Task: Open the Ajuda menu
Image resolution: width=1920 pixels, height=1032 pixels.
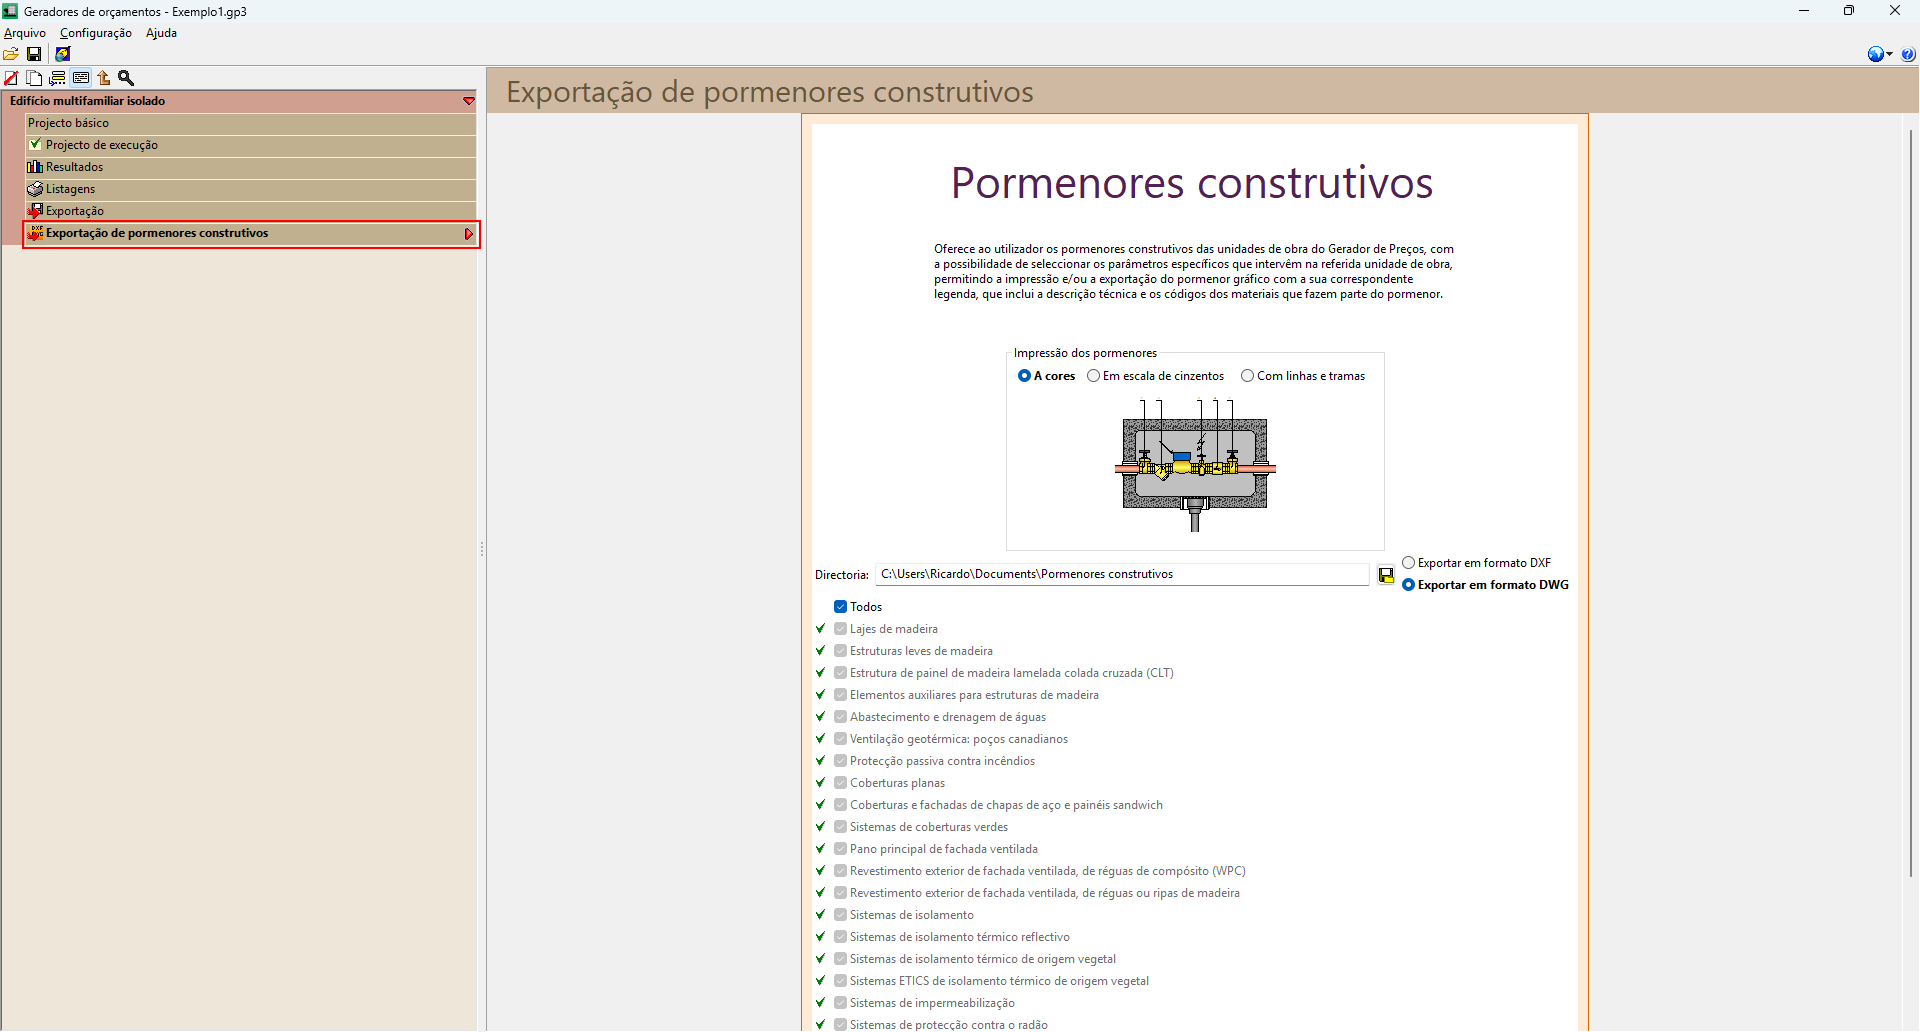Action: pyautogui.click(x=160, y=32)
